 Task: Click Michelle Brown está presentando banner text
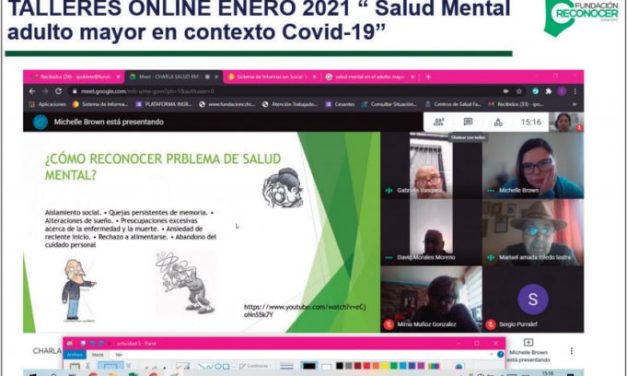[x=109, y=122]
